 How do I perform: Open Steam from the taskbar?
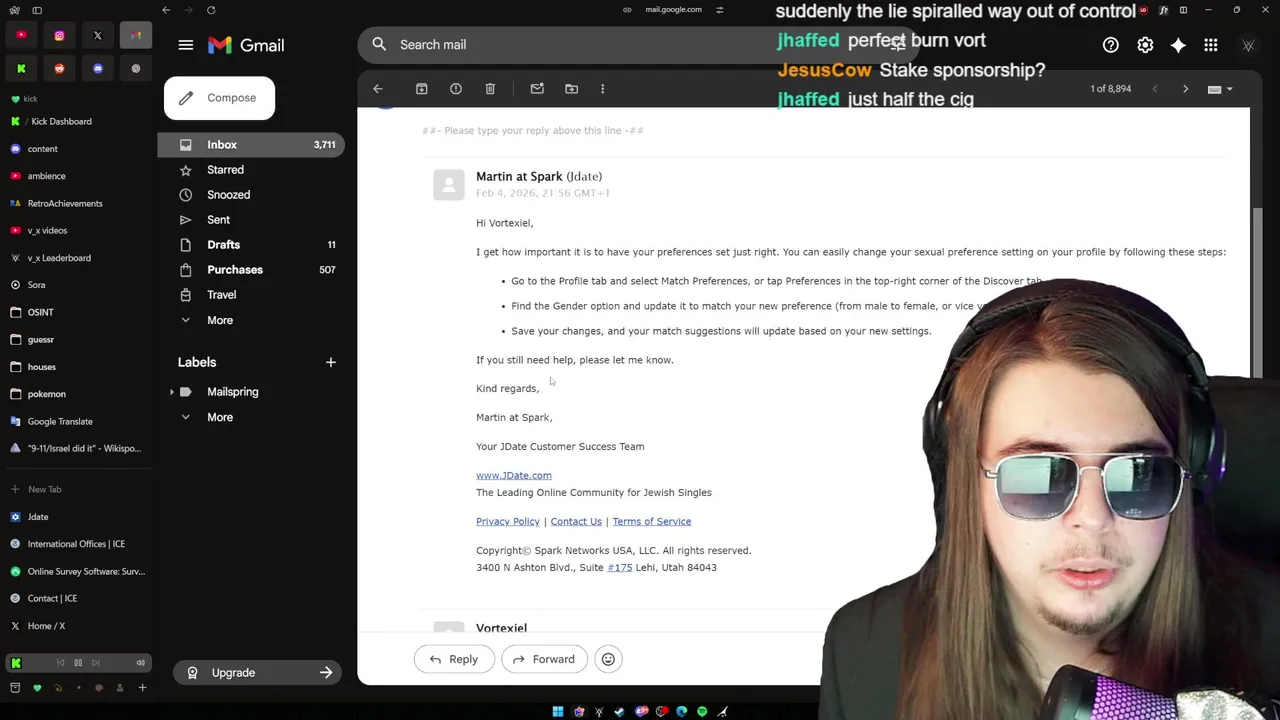click(620, 712)
